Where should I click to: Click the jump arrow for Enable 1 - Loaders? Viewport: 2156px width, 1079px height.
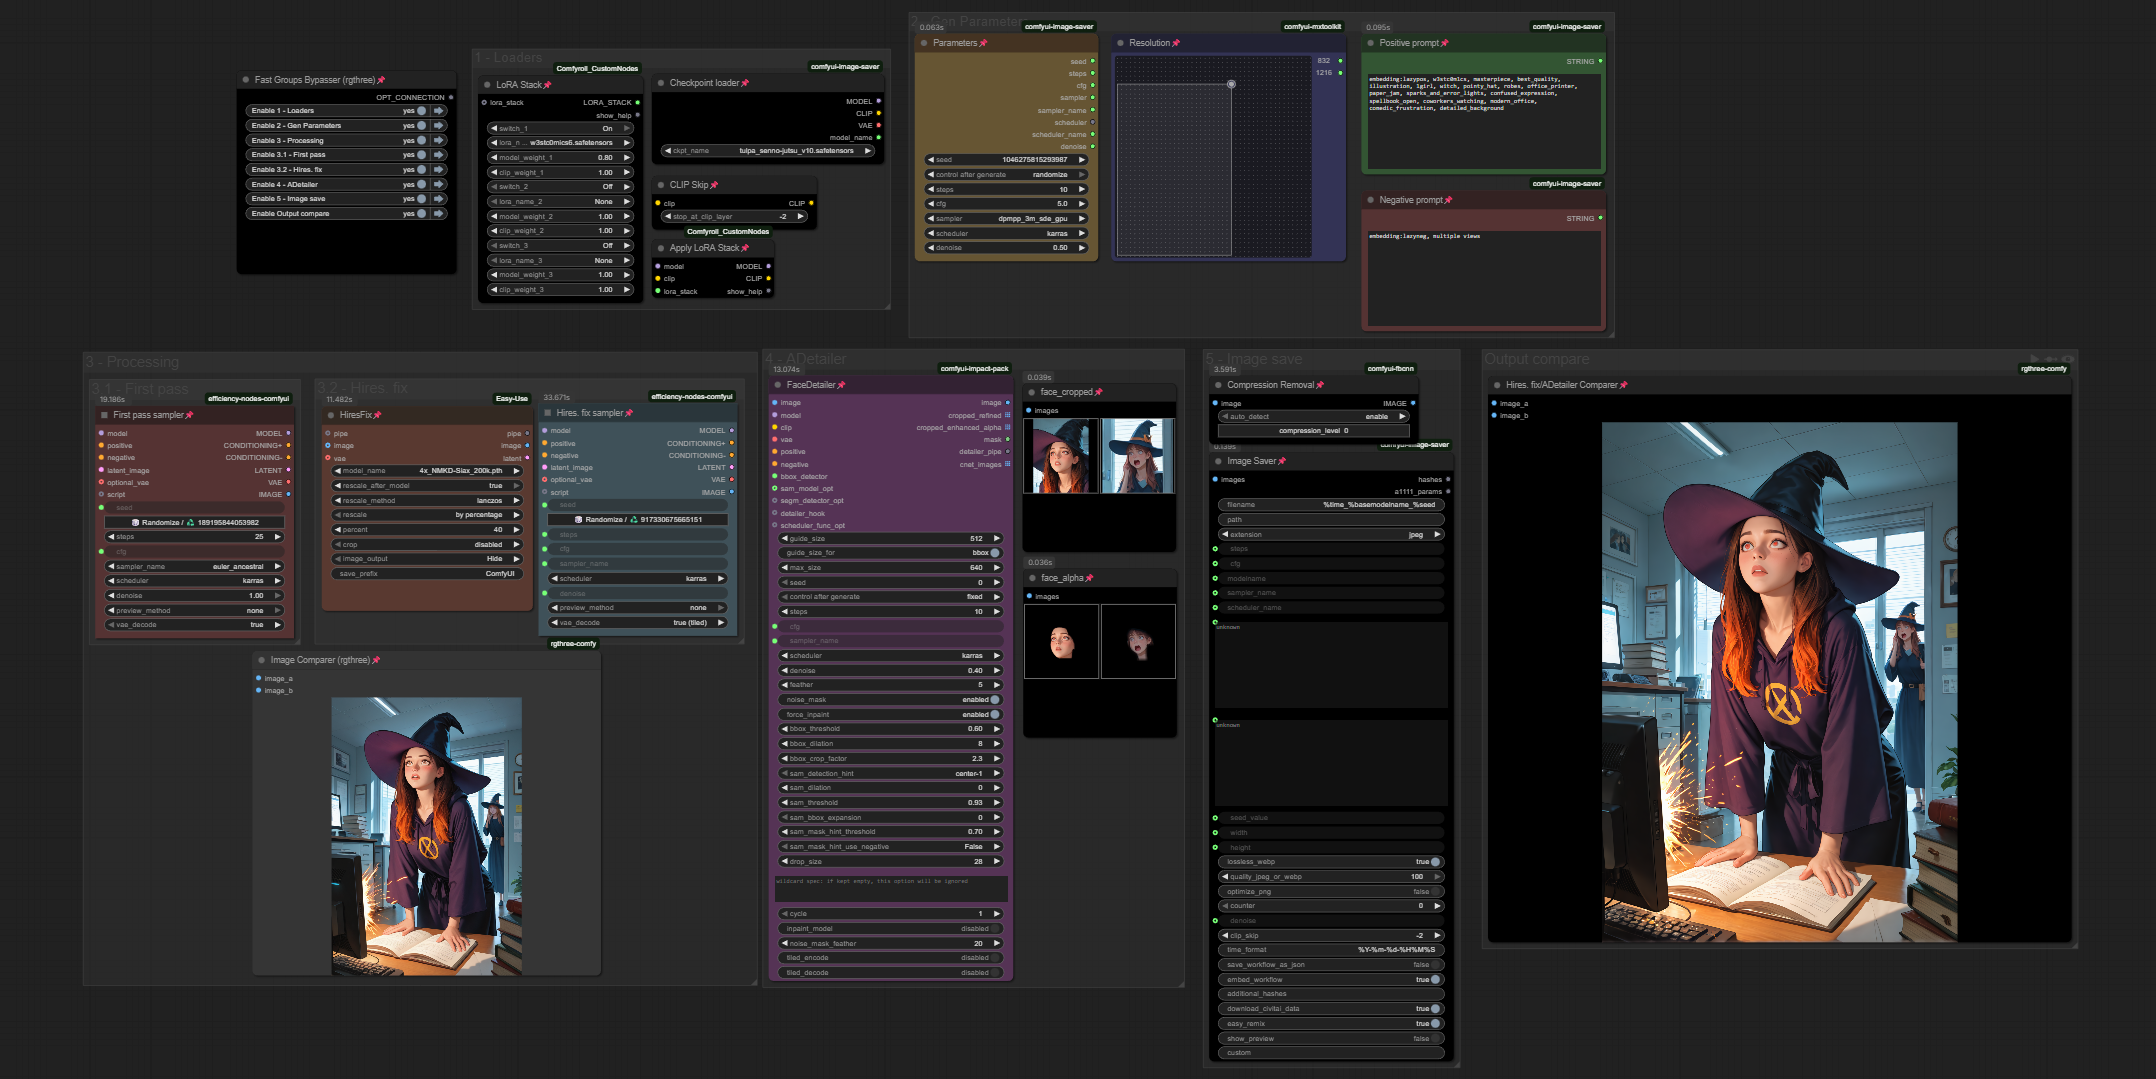[x=439, y=111]
